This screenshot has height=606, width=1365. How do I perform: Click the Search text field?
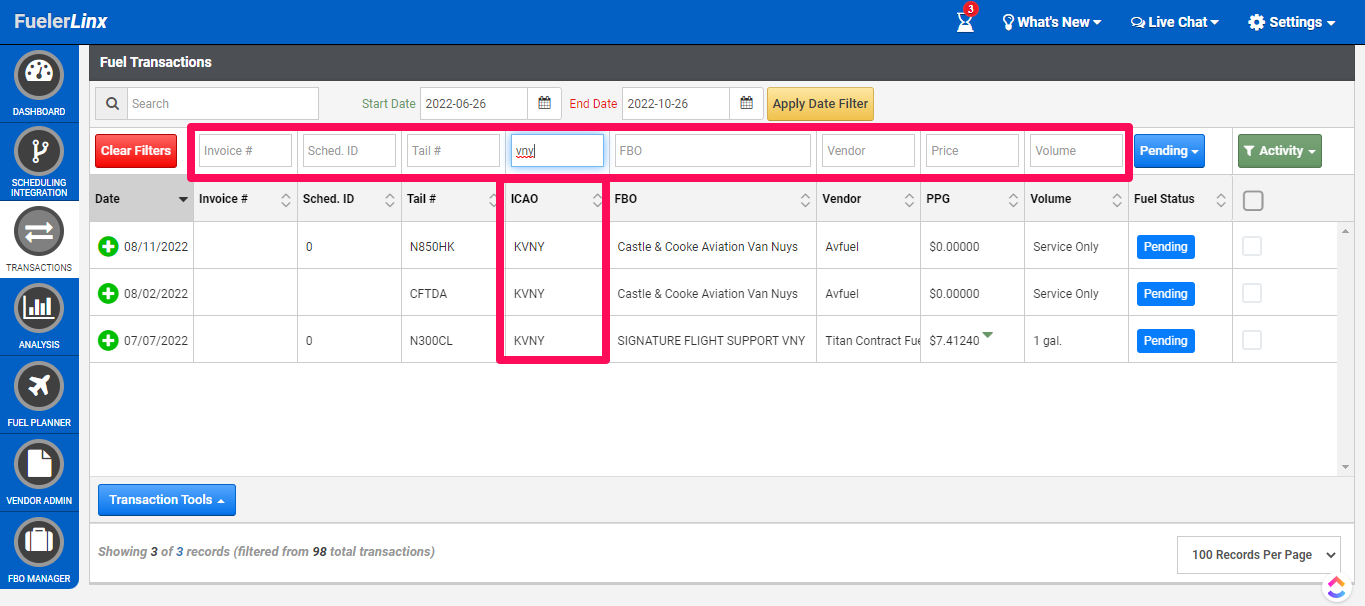(222, 103)
